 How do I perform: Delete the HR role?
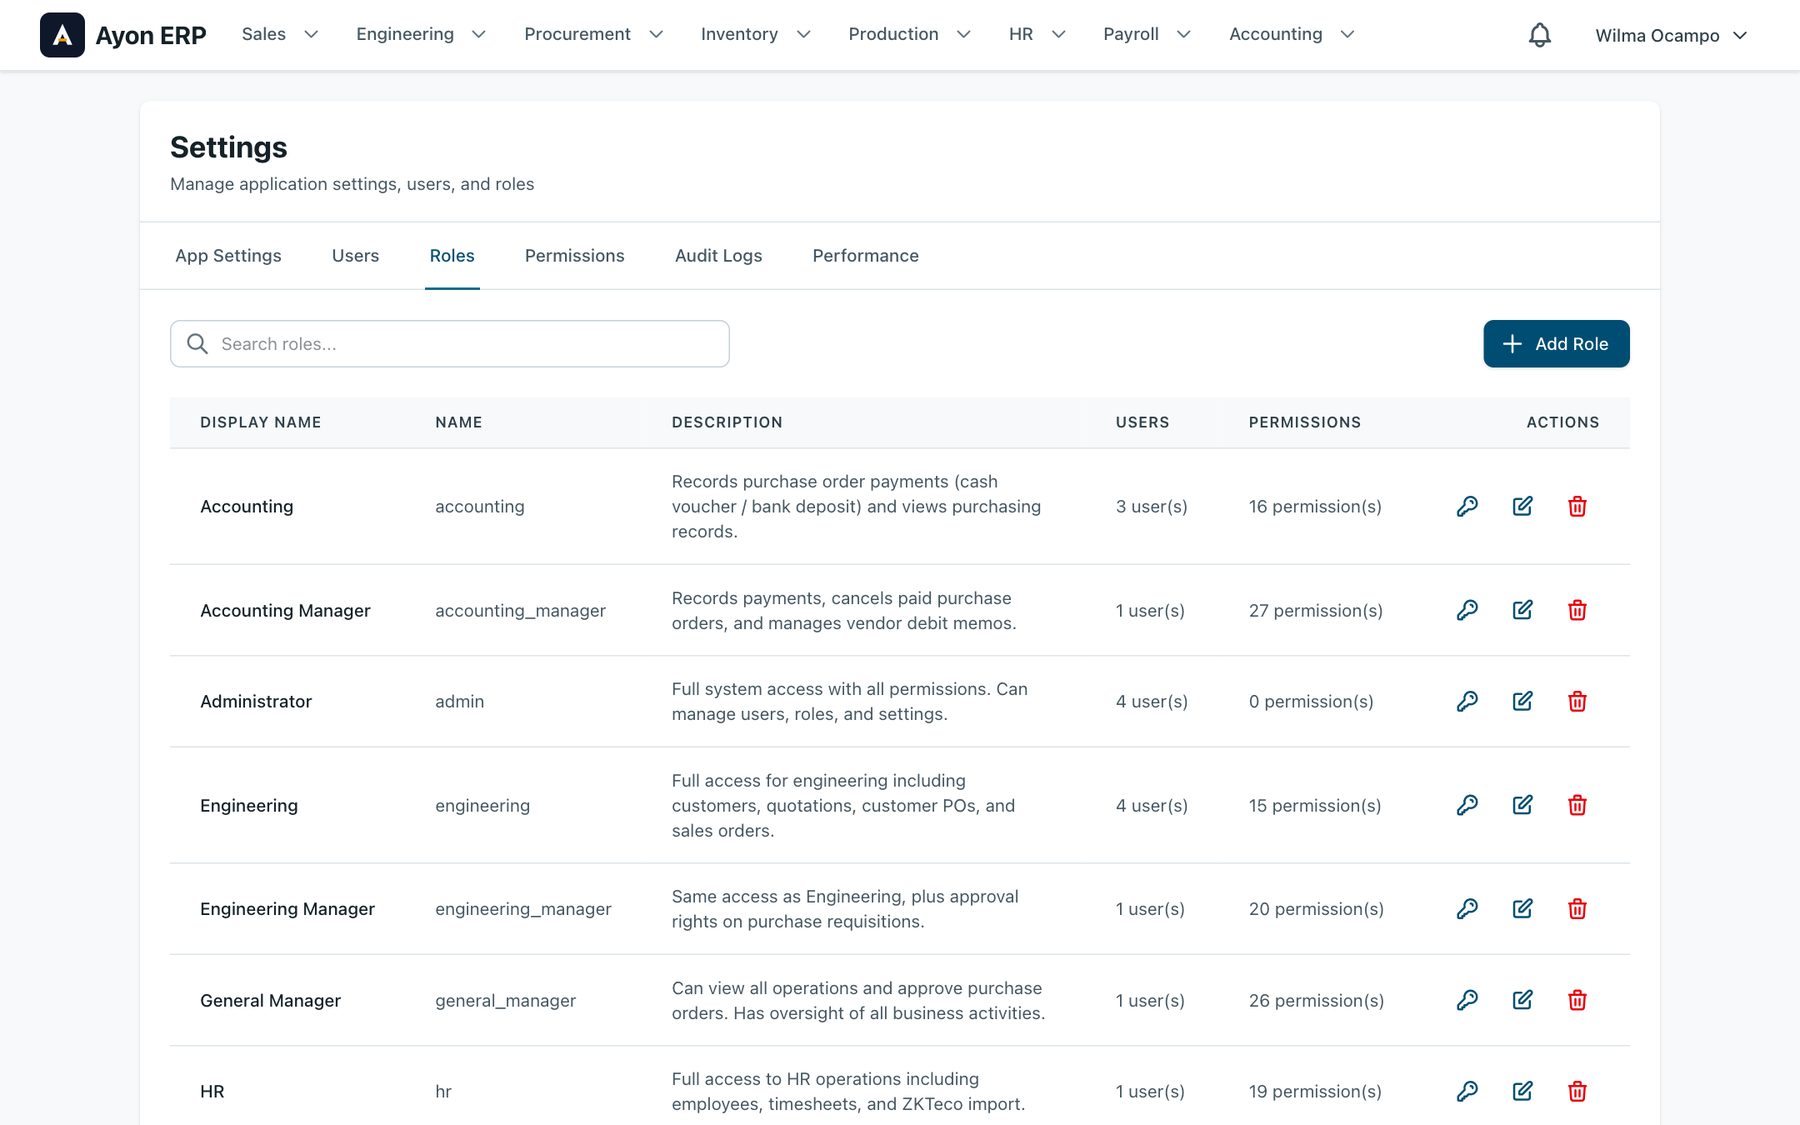pos(1577,1091)
